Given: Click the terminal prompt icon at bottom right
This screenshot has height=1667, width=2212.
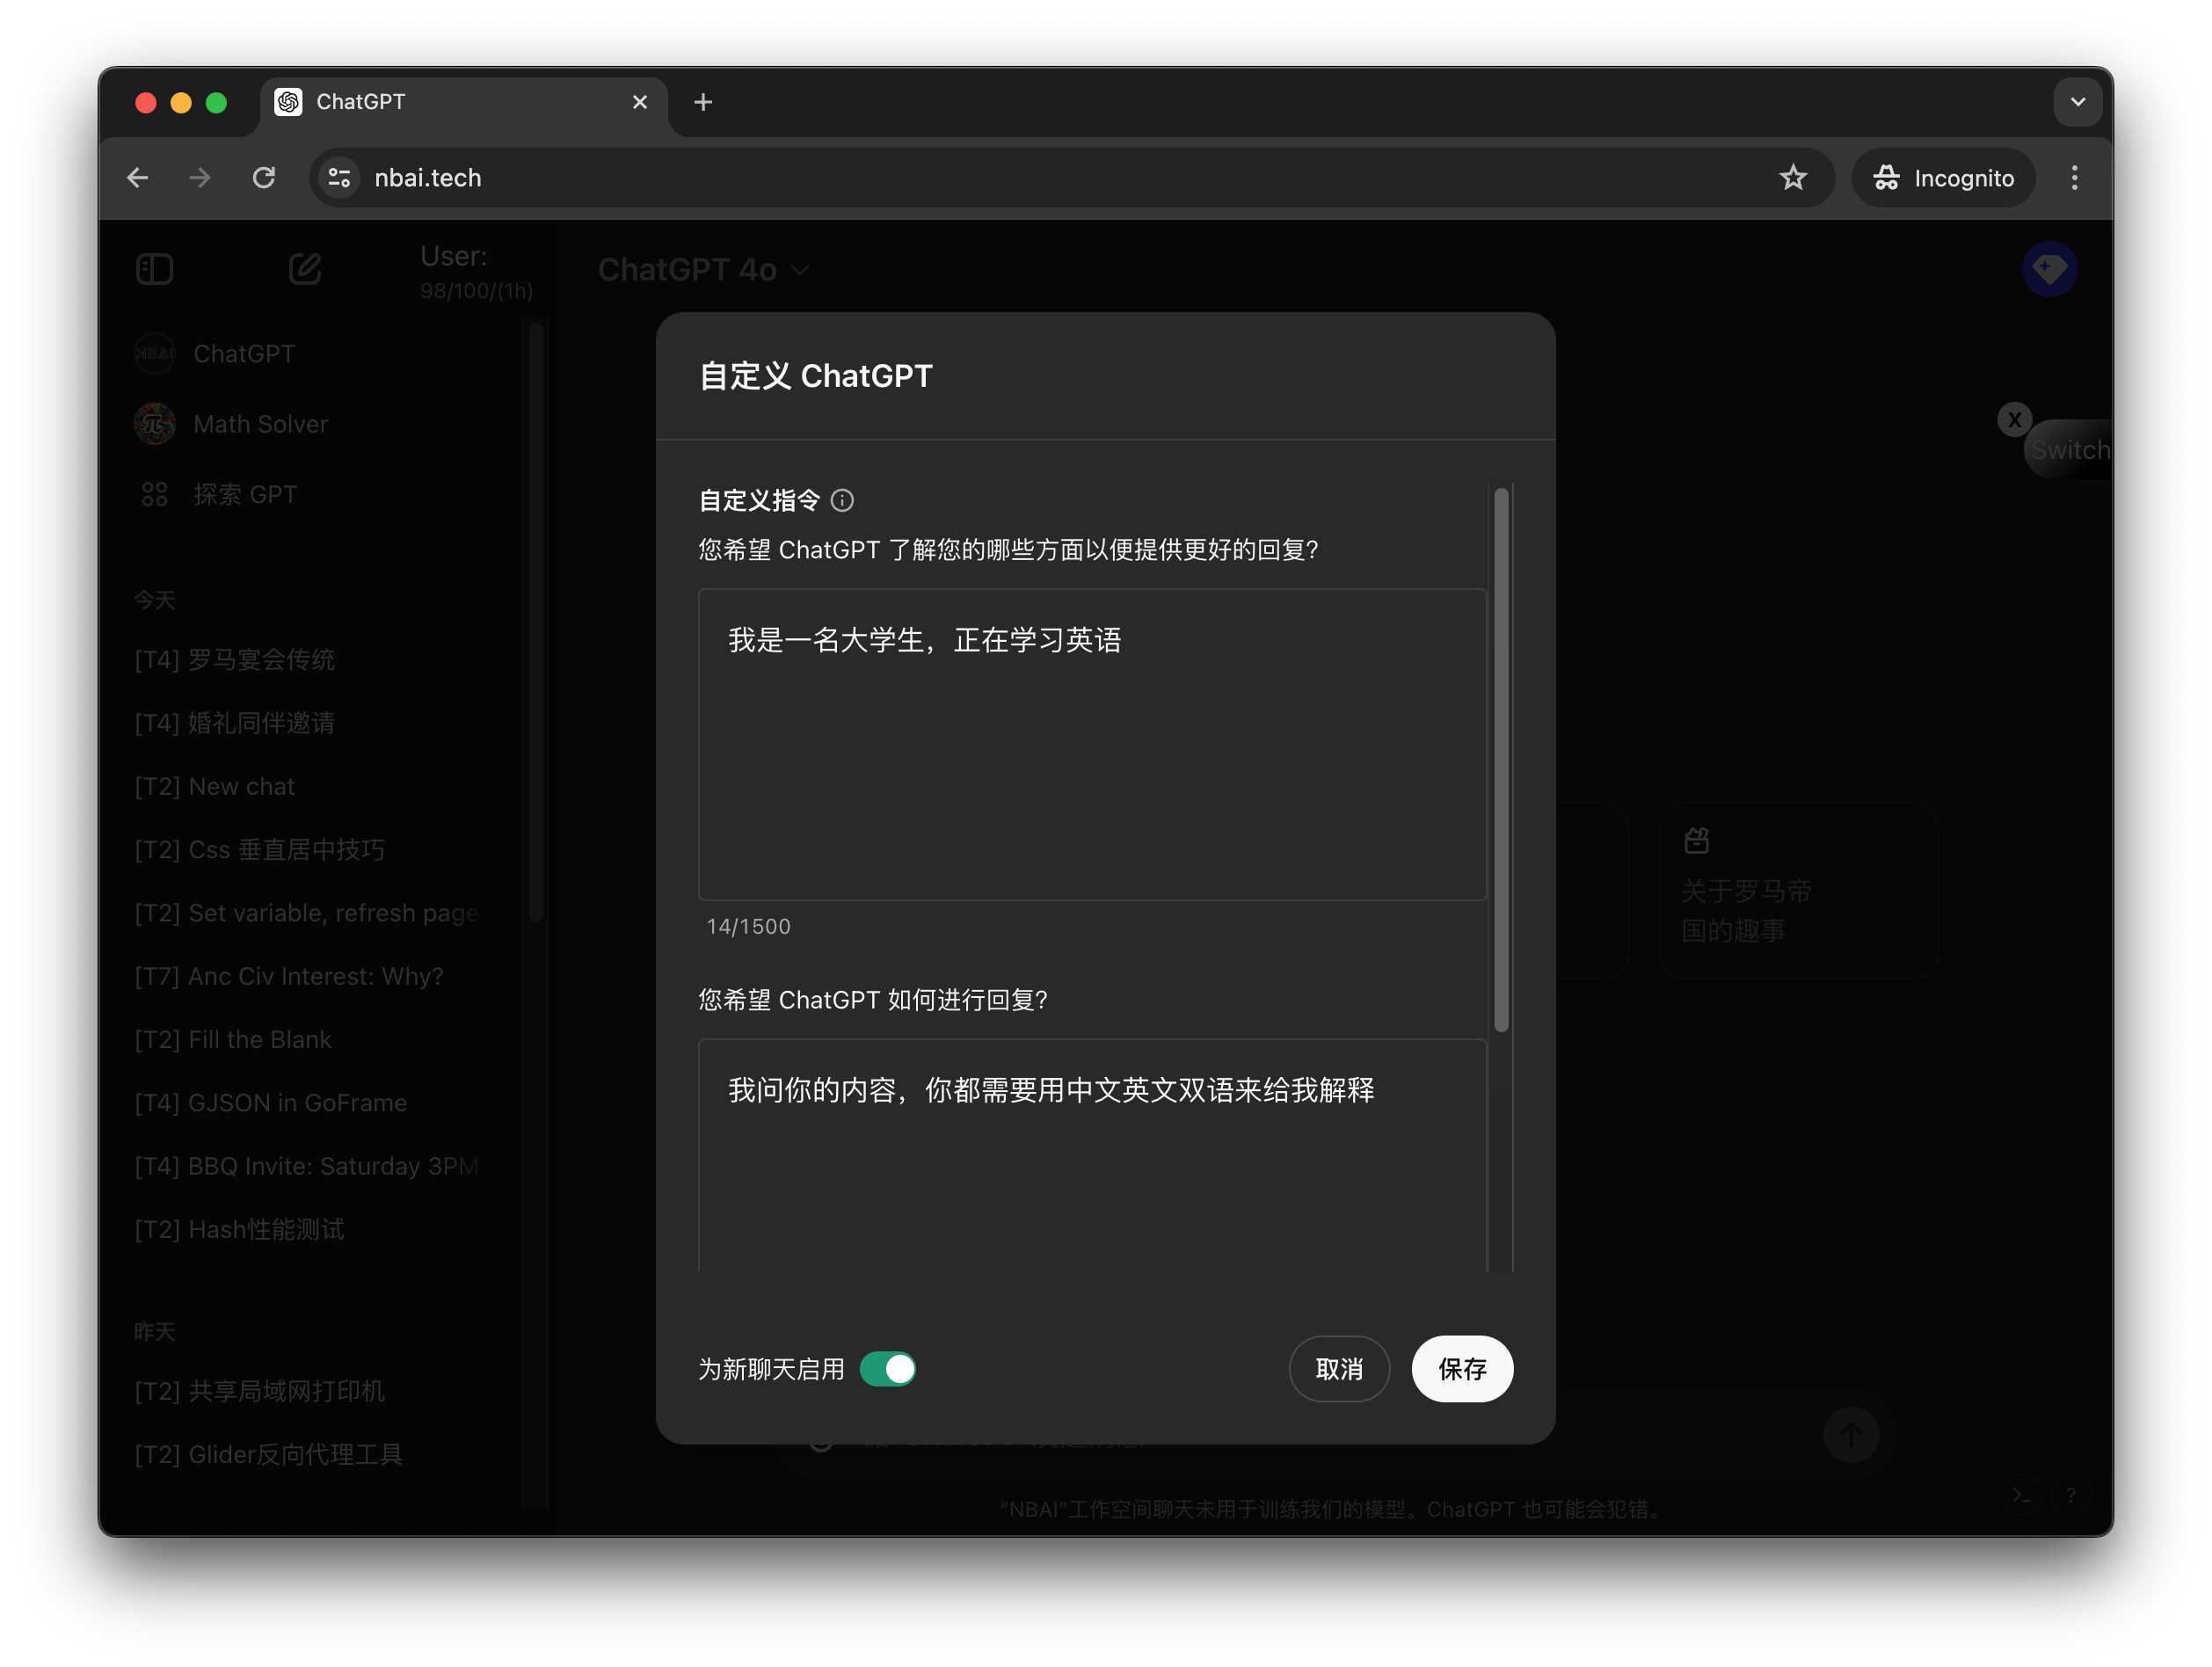Looking at the screenshot, I should coord(2022,1495).
